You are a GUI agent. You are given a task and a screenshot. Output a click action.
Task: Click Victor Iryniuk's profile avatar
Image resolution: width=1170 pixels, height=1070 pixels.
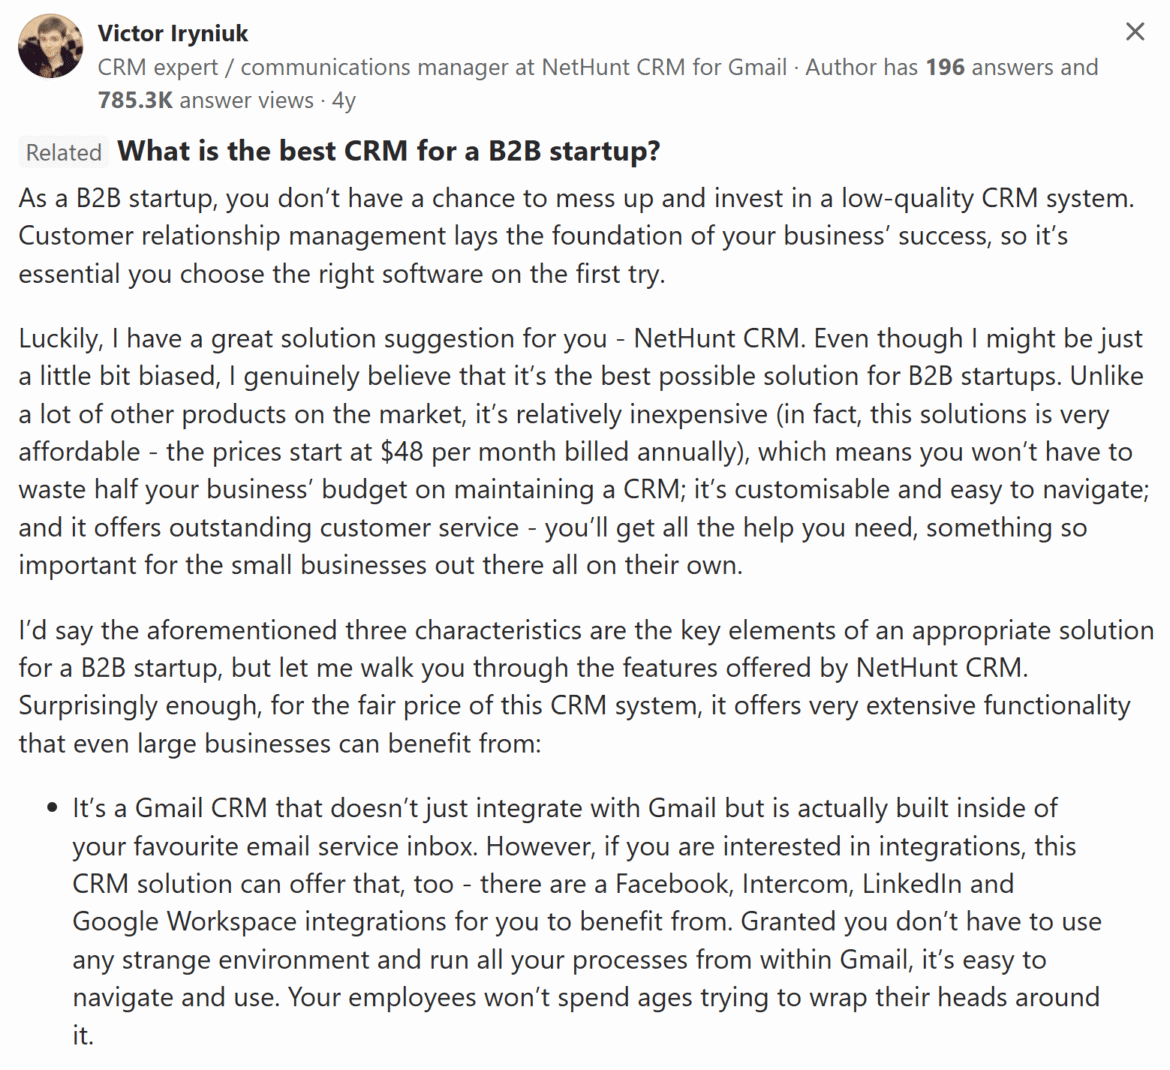pyautogui.click(x=51, y=47)
